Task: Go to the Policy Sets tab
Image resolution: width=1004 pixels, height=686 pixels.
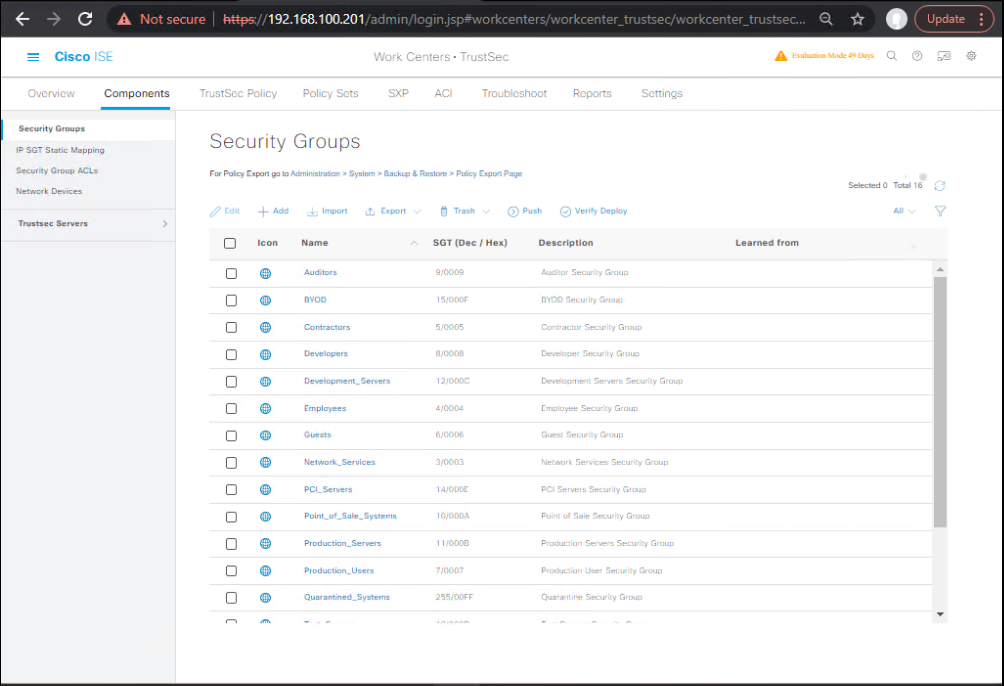Action: pyautogui.click(x=330, y=94)
